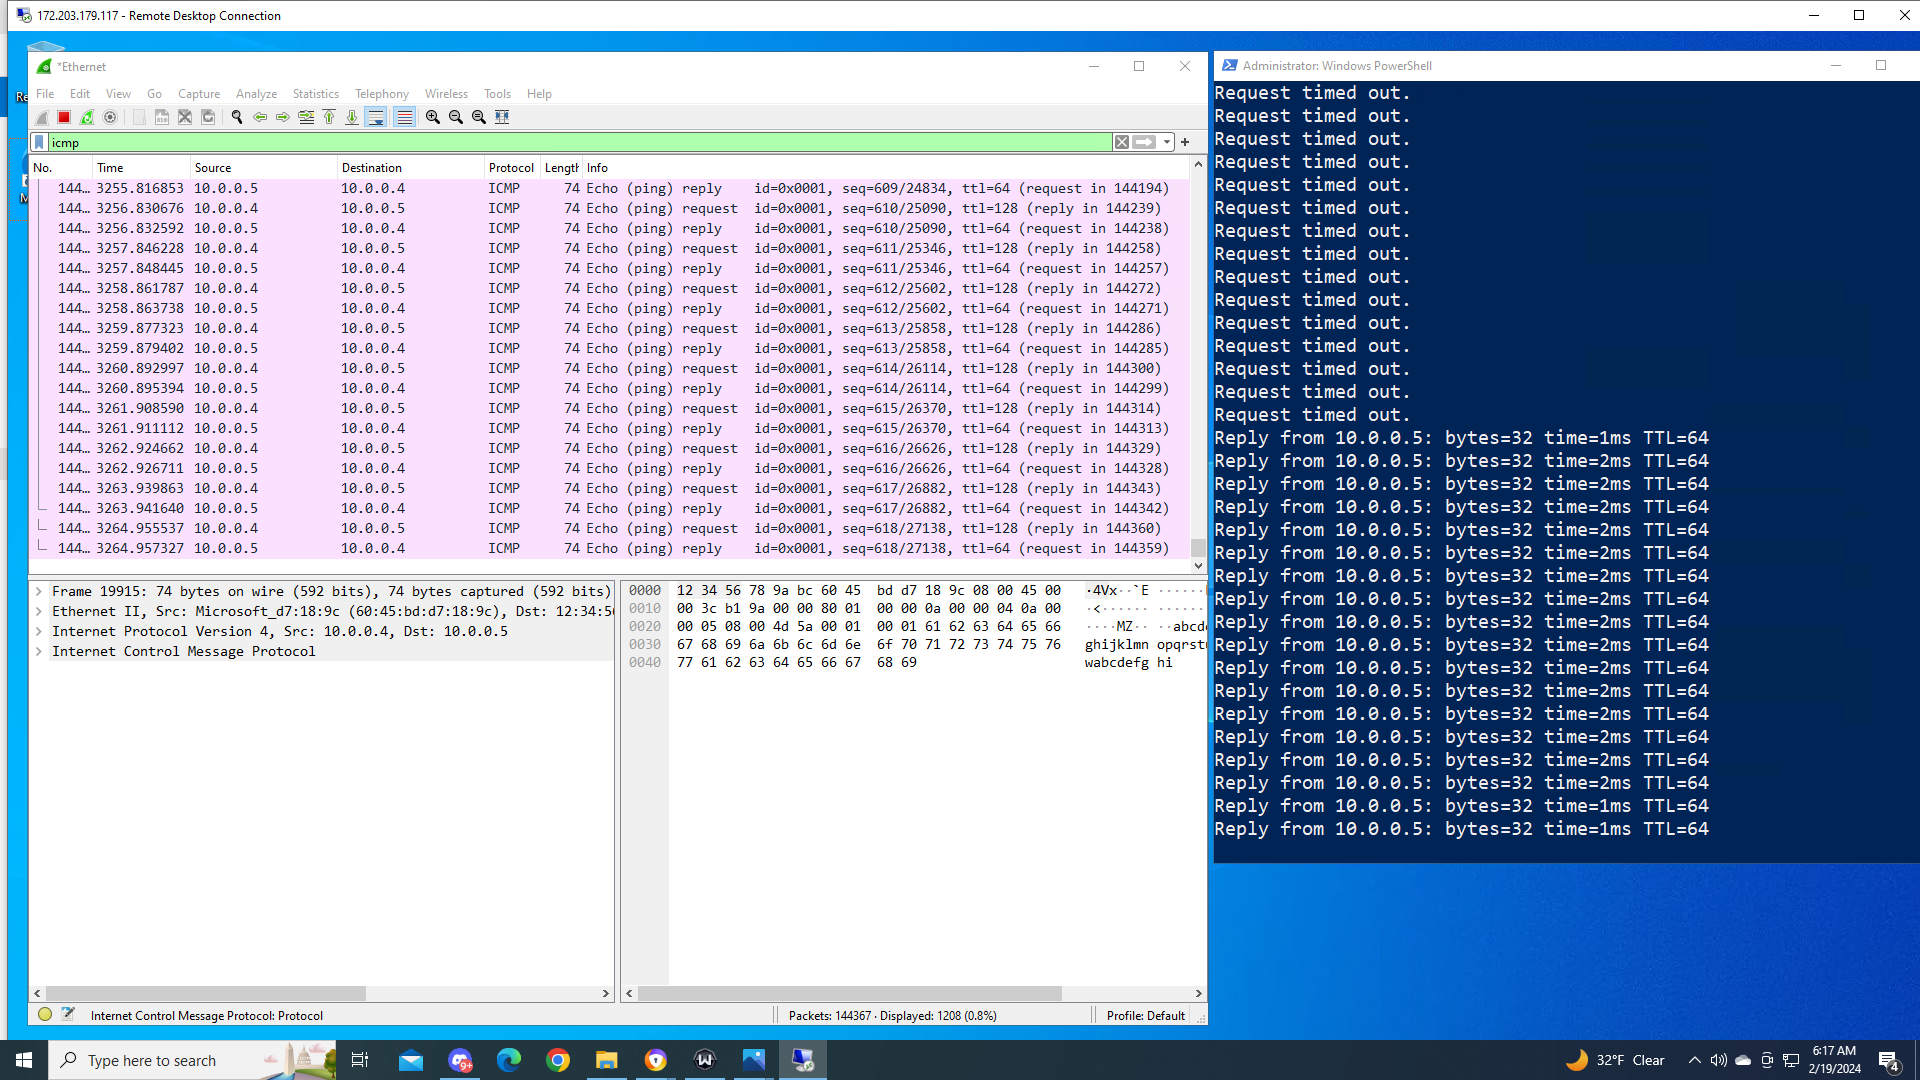Zoom in the packet list text
This screenshot has height=1080, width=1920.
(433, 117)
